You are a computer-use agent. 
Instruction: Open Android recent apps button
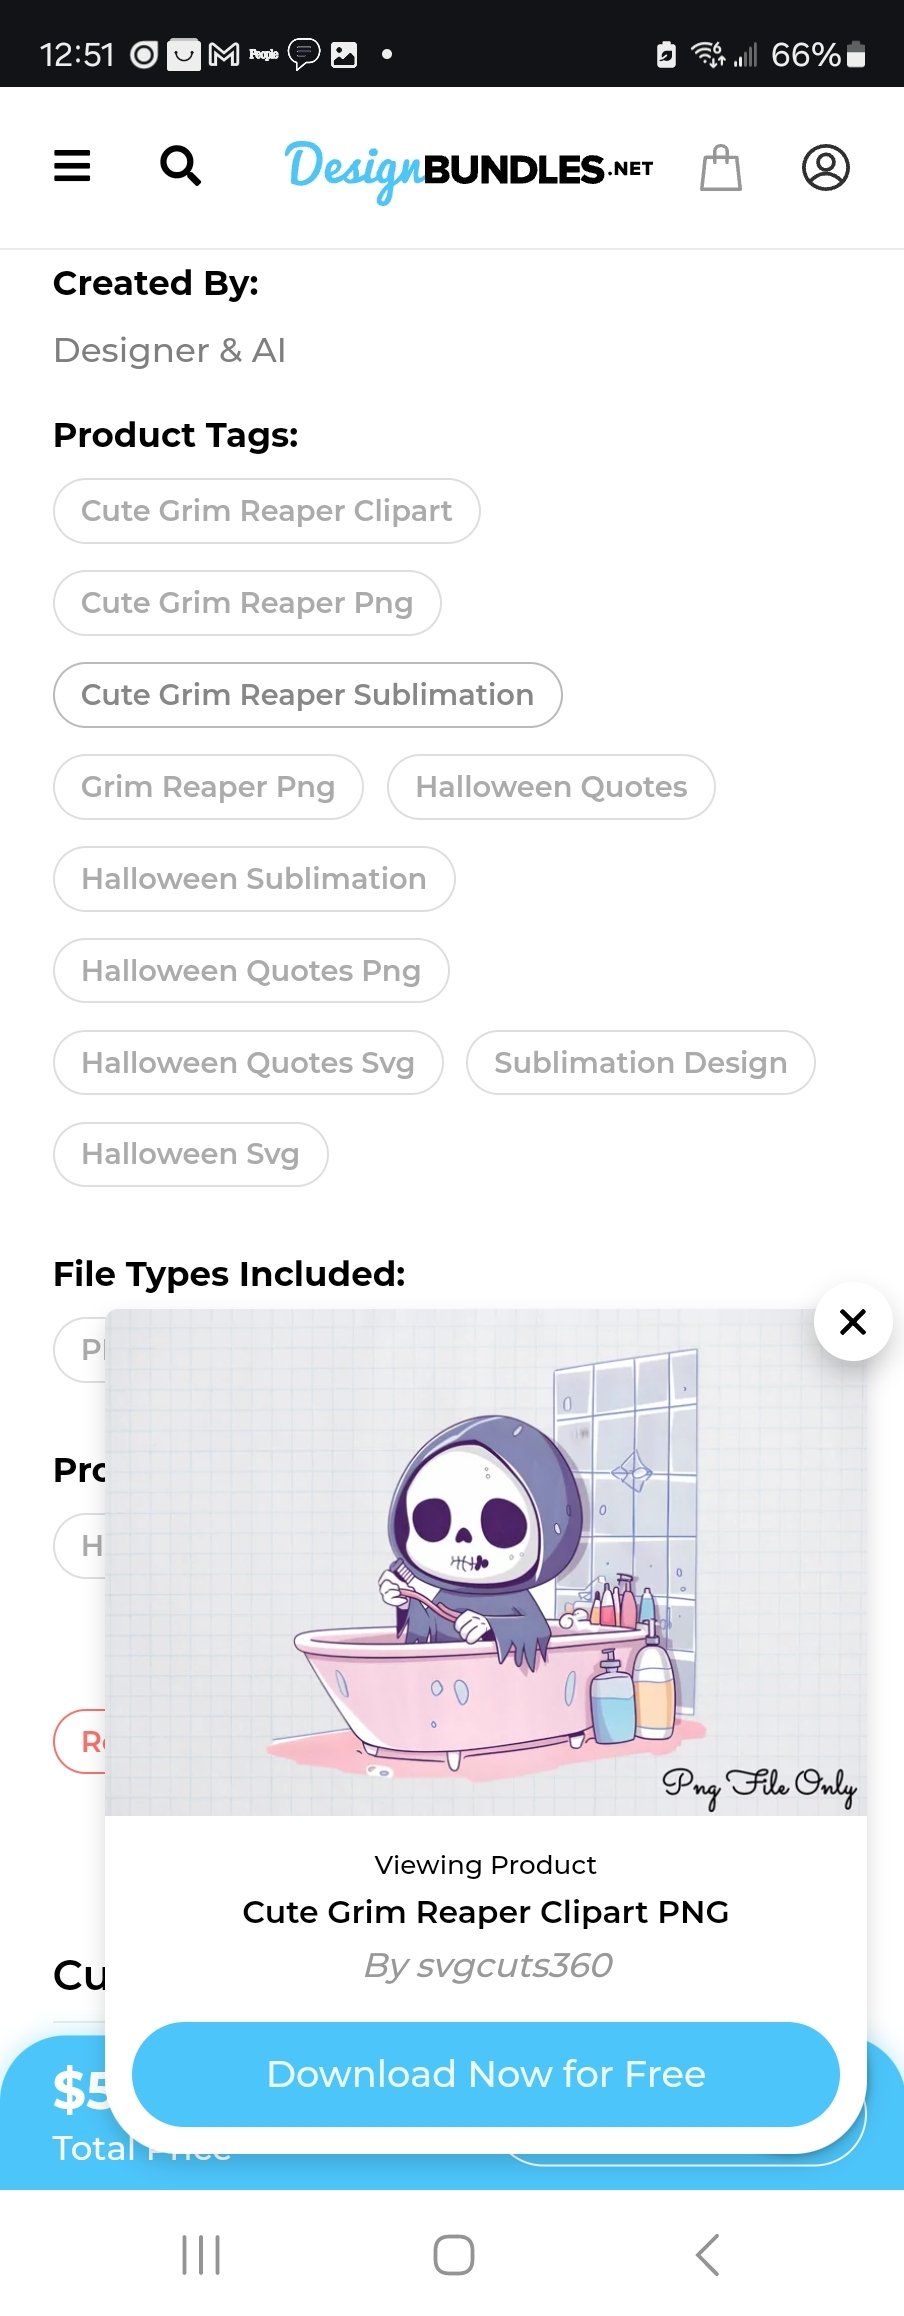[201, 2255]
